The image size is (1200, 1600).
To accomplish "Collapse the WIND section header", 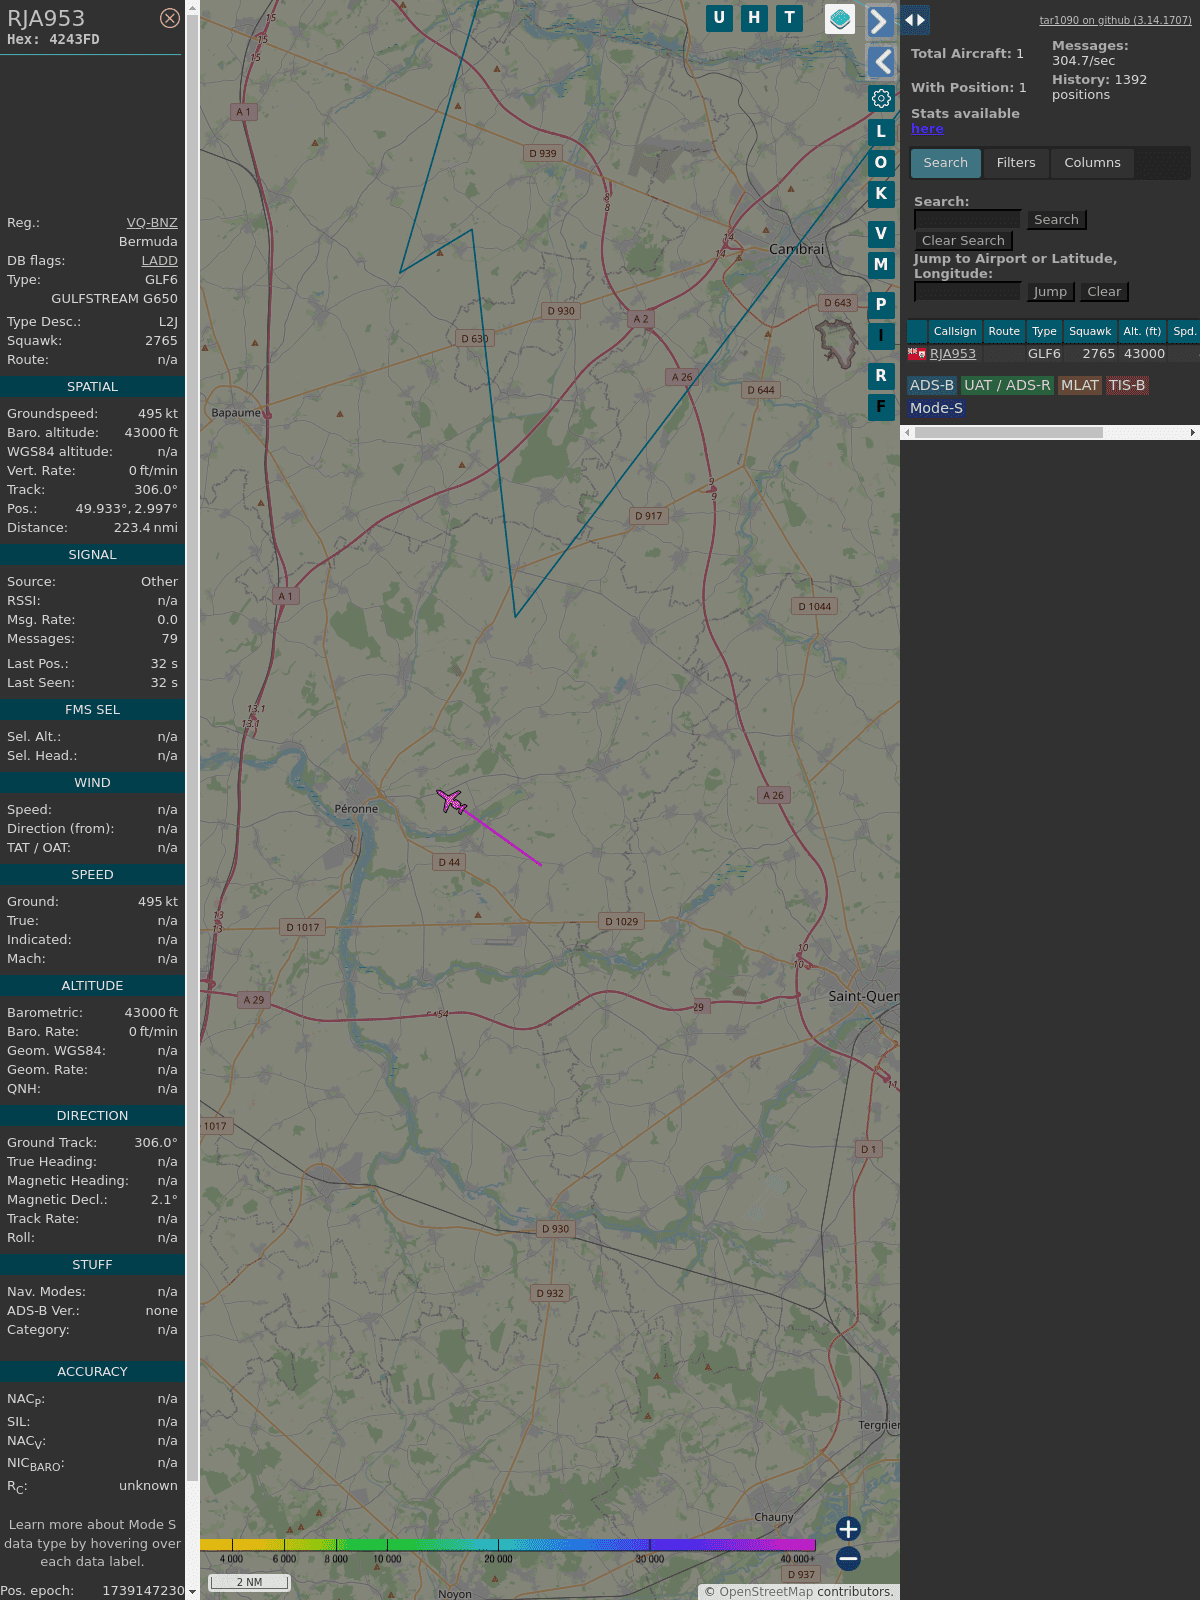I will pos(92,783).
